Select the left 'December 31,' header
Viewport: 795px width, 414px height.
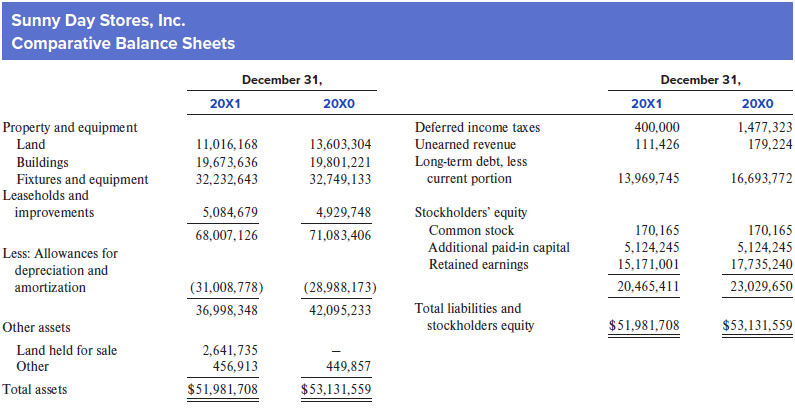tap(282, 80)
